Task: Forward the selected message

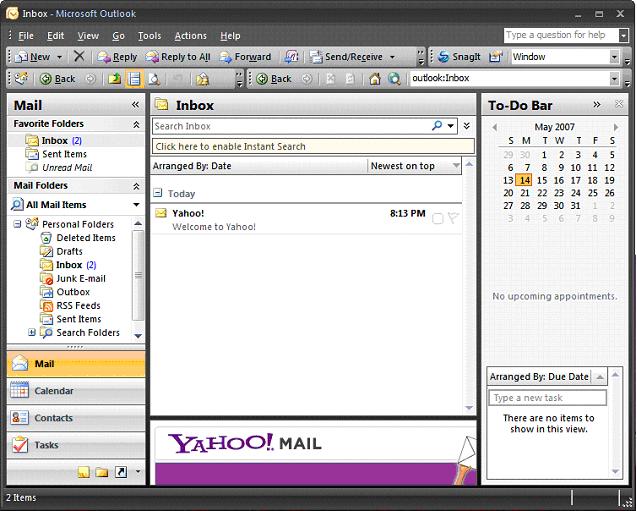Action: [x=245, y=57]
